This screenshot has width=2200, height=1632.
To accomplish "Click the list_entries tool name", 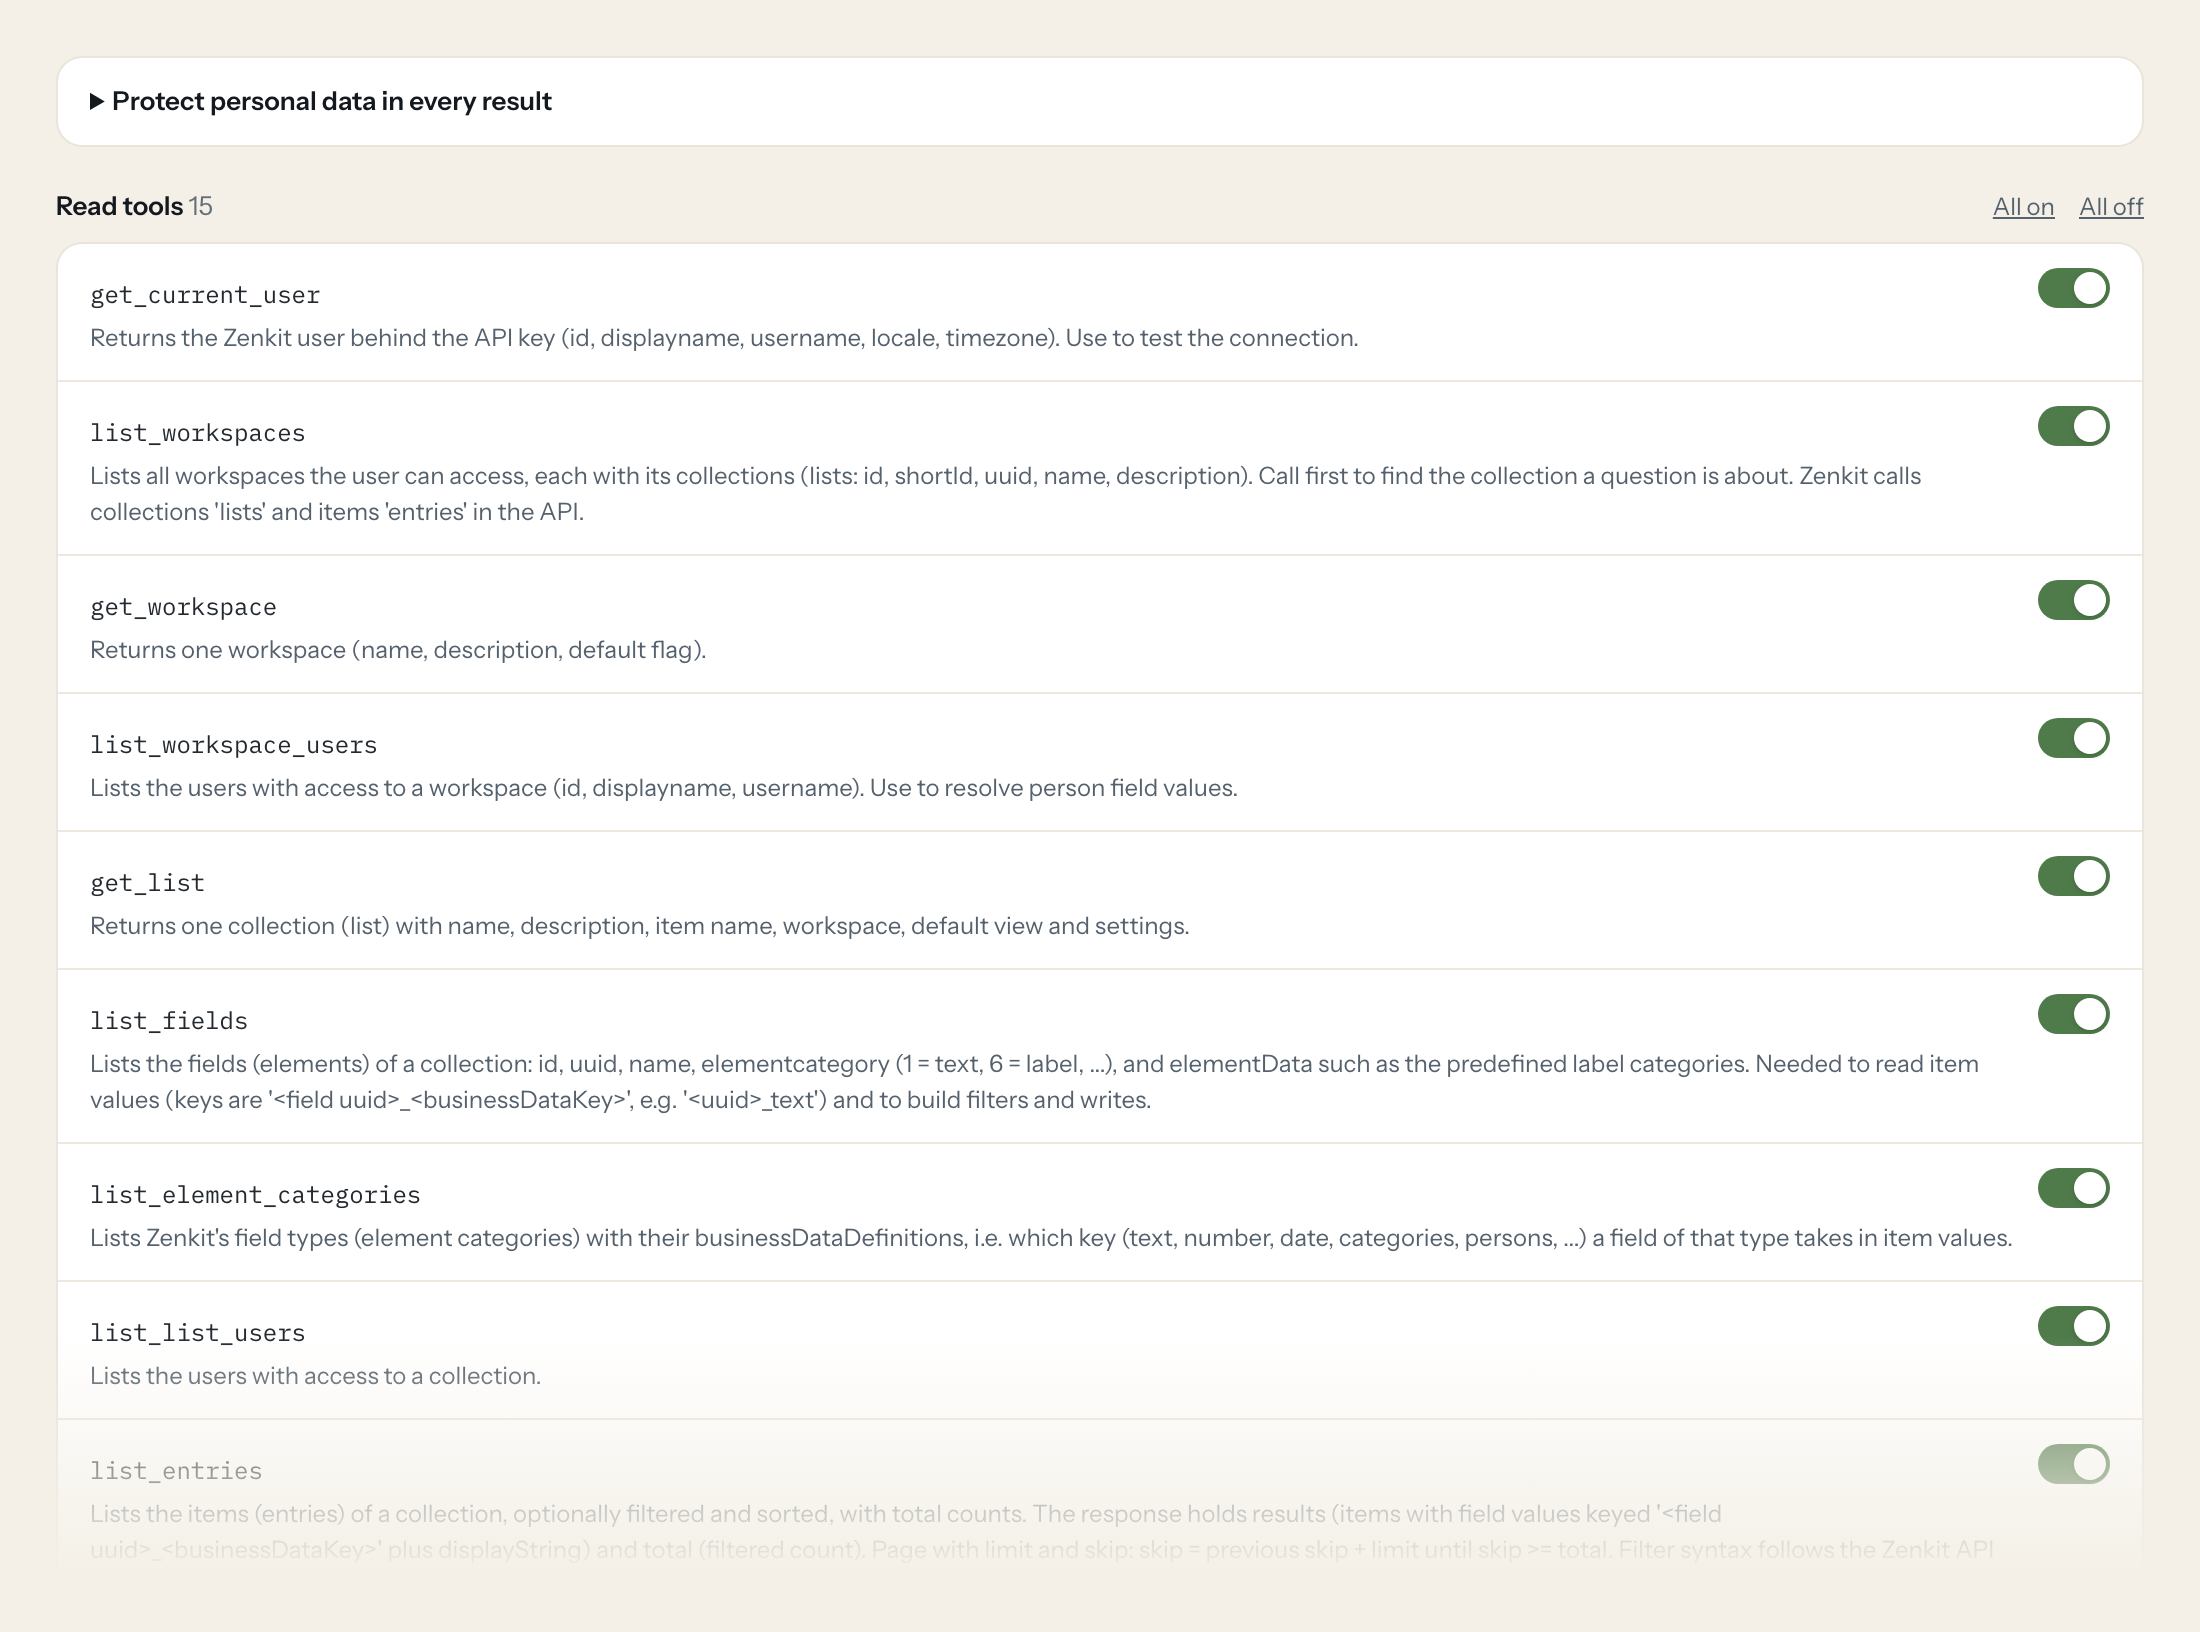I will click(176, 1471).
